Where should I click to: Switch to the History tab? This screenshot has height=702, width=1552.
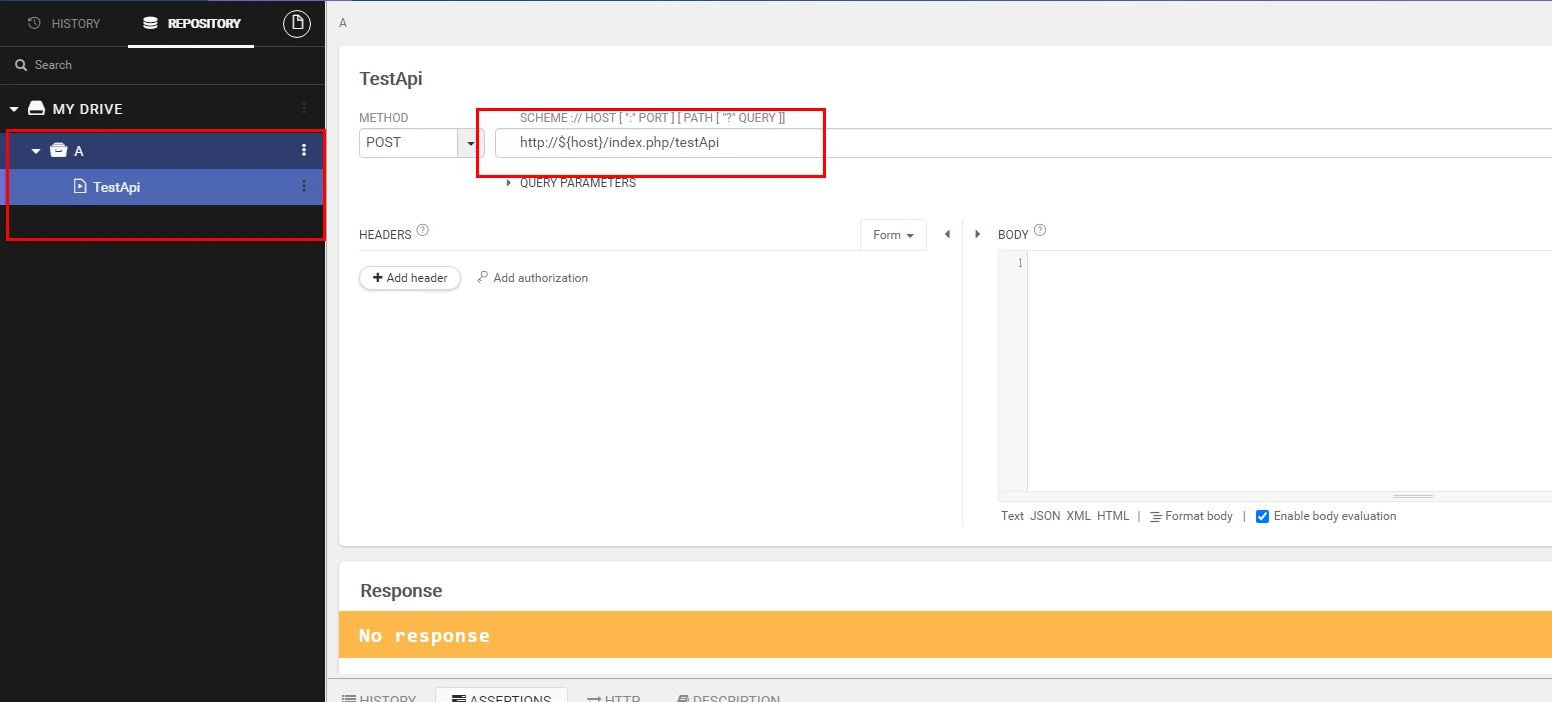coord(65,23)
